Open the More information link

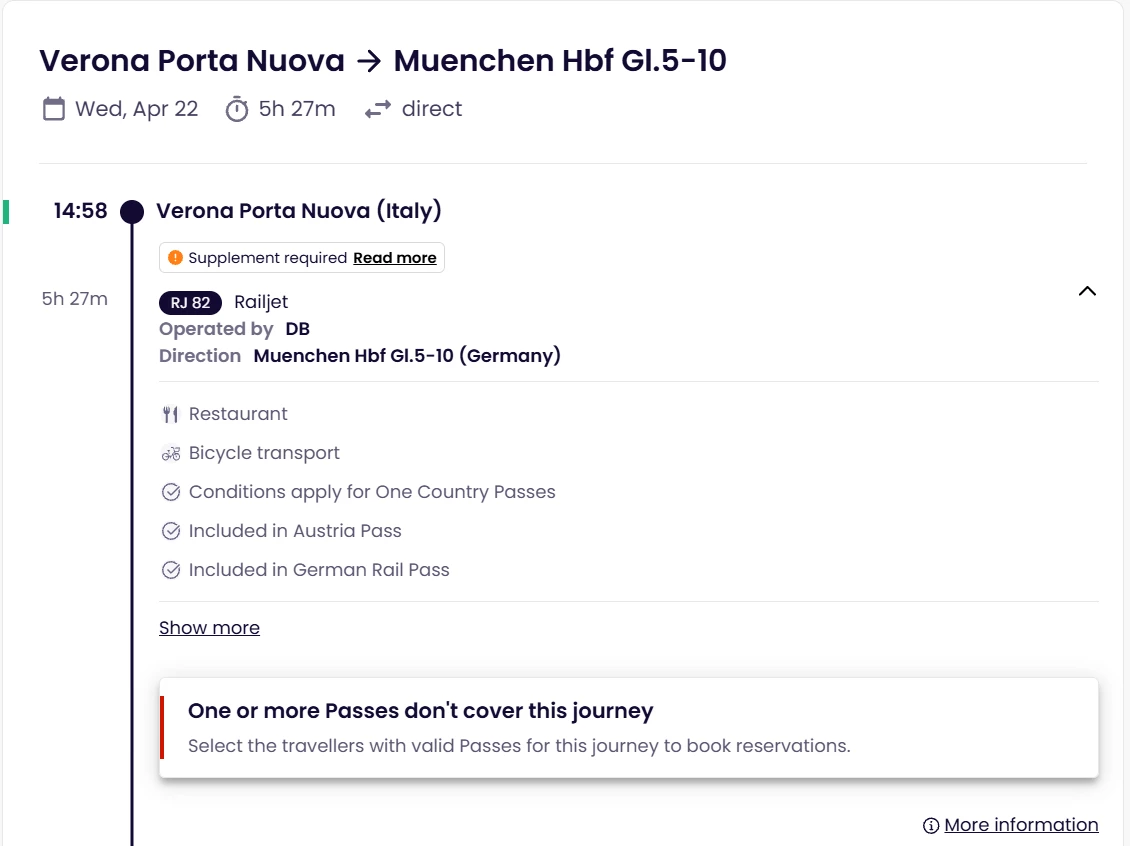1021,825
